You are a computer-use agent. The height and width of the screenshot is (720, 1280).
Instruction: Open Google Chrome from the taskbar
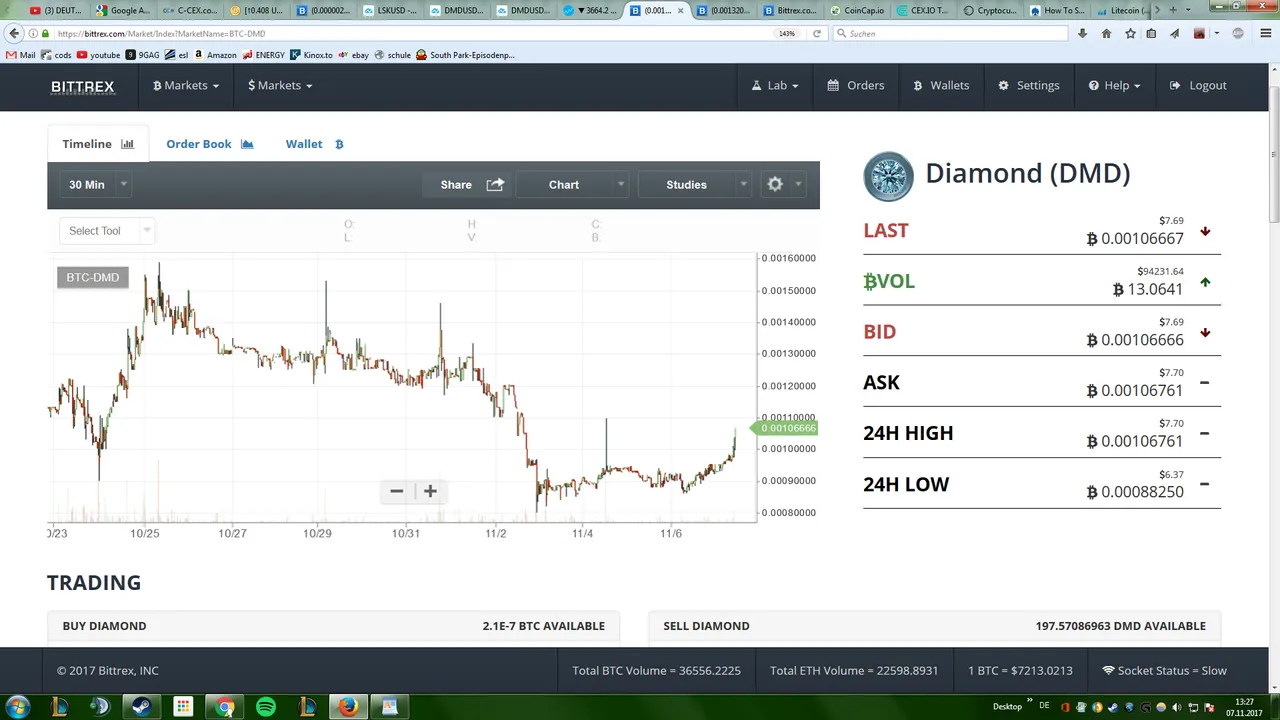[225, 707]
